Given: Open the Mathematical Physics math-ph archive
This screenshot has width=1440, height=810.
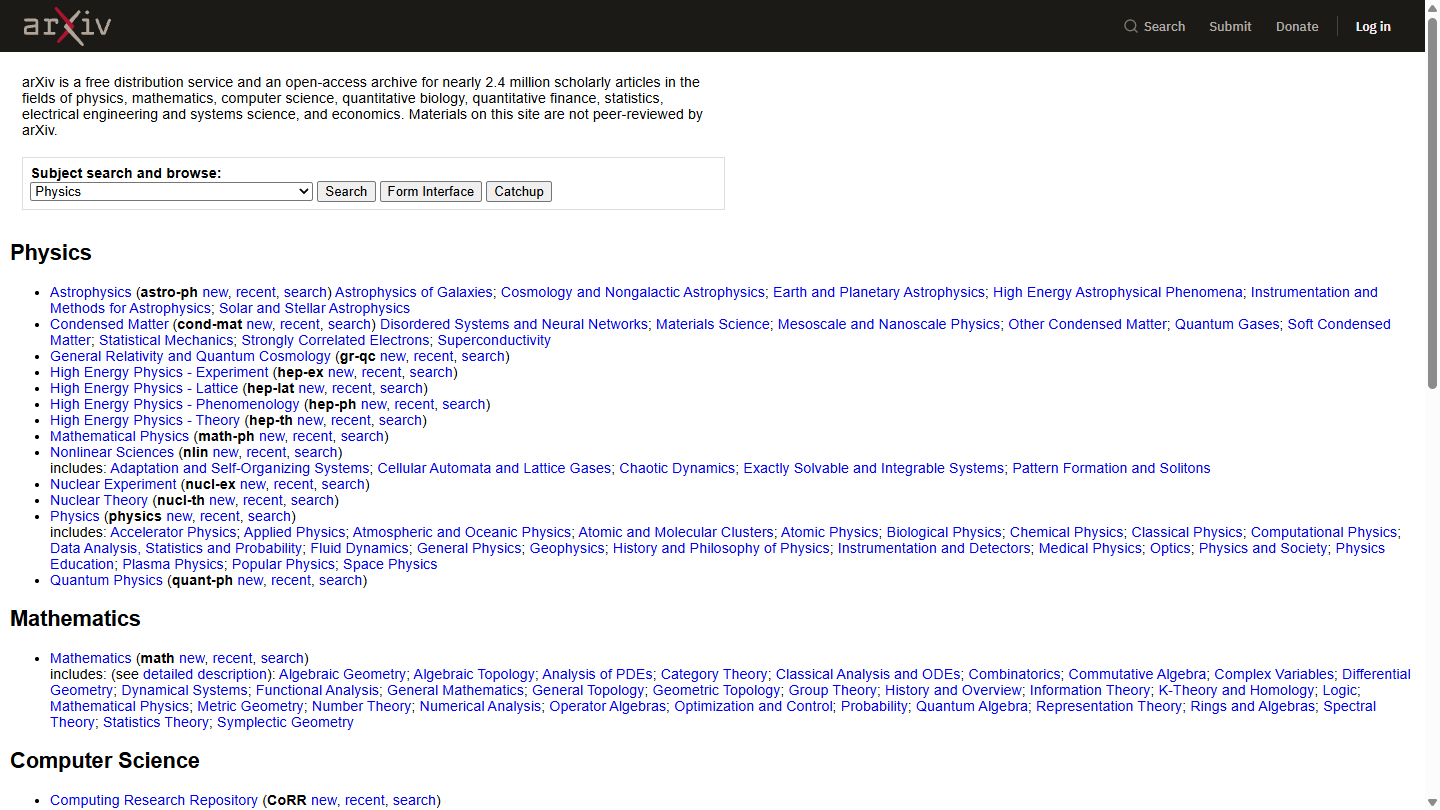Looking at the screenshot, I should [119, 436].
